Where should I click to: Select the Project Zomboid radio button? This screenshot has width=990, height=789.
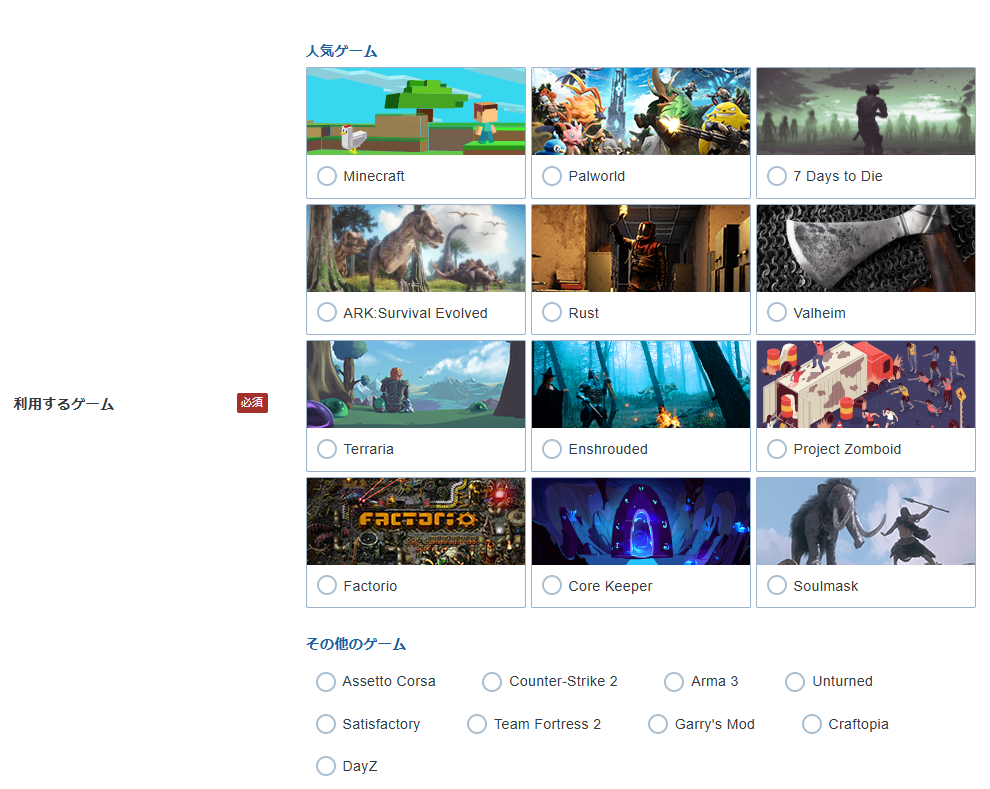click(x=777, y=449)
